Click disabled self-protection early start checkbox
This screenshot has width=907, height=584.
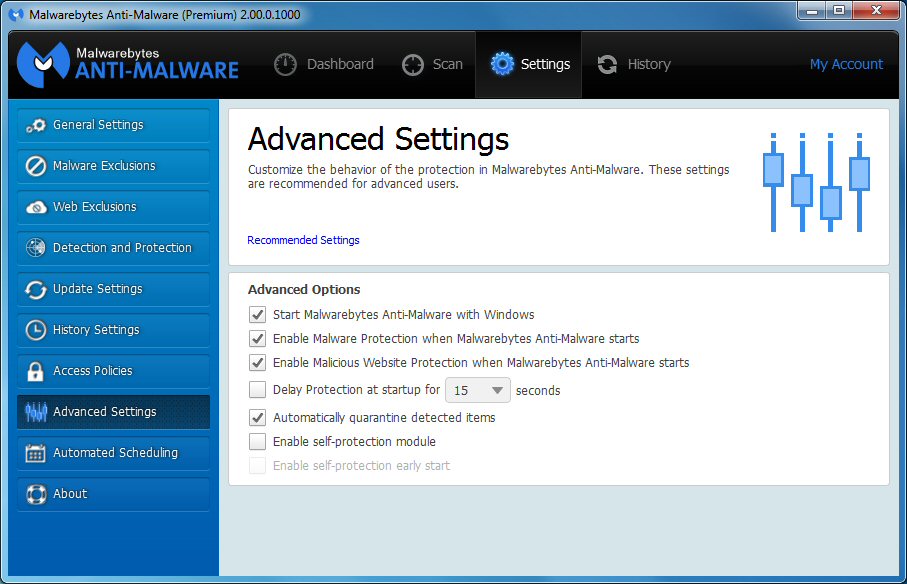coord(257,465)
